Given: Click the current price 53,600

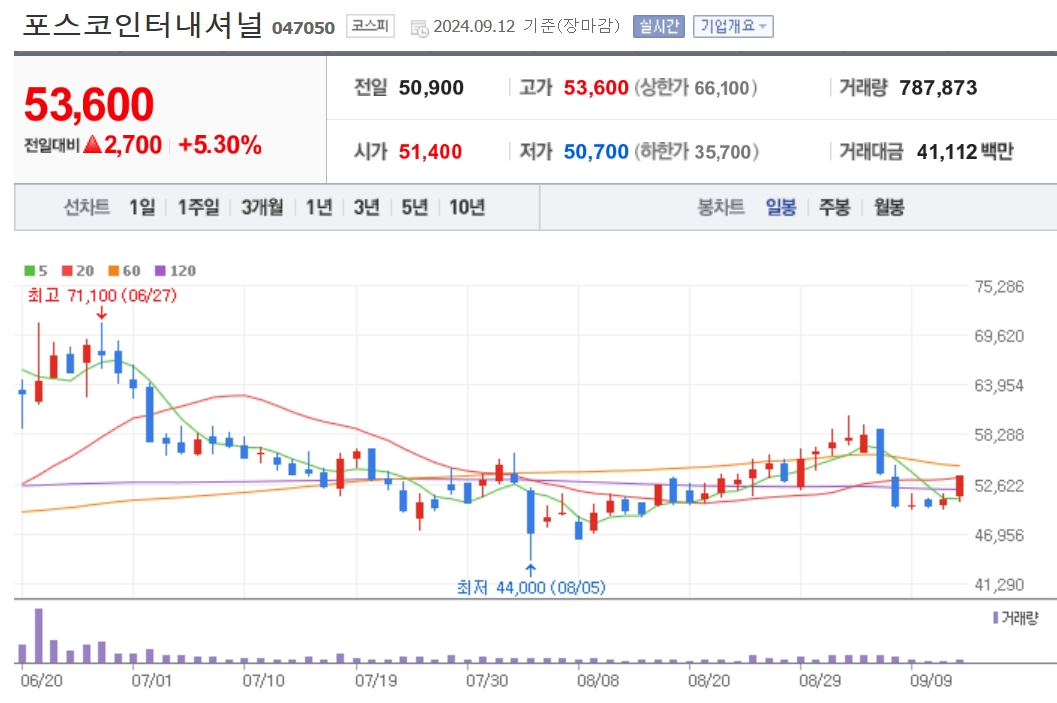Looking at the screenshot, I should pos(89,104).
